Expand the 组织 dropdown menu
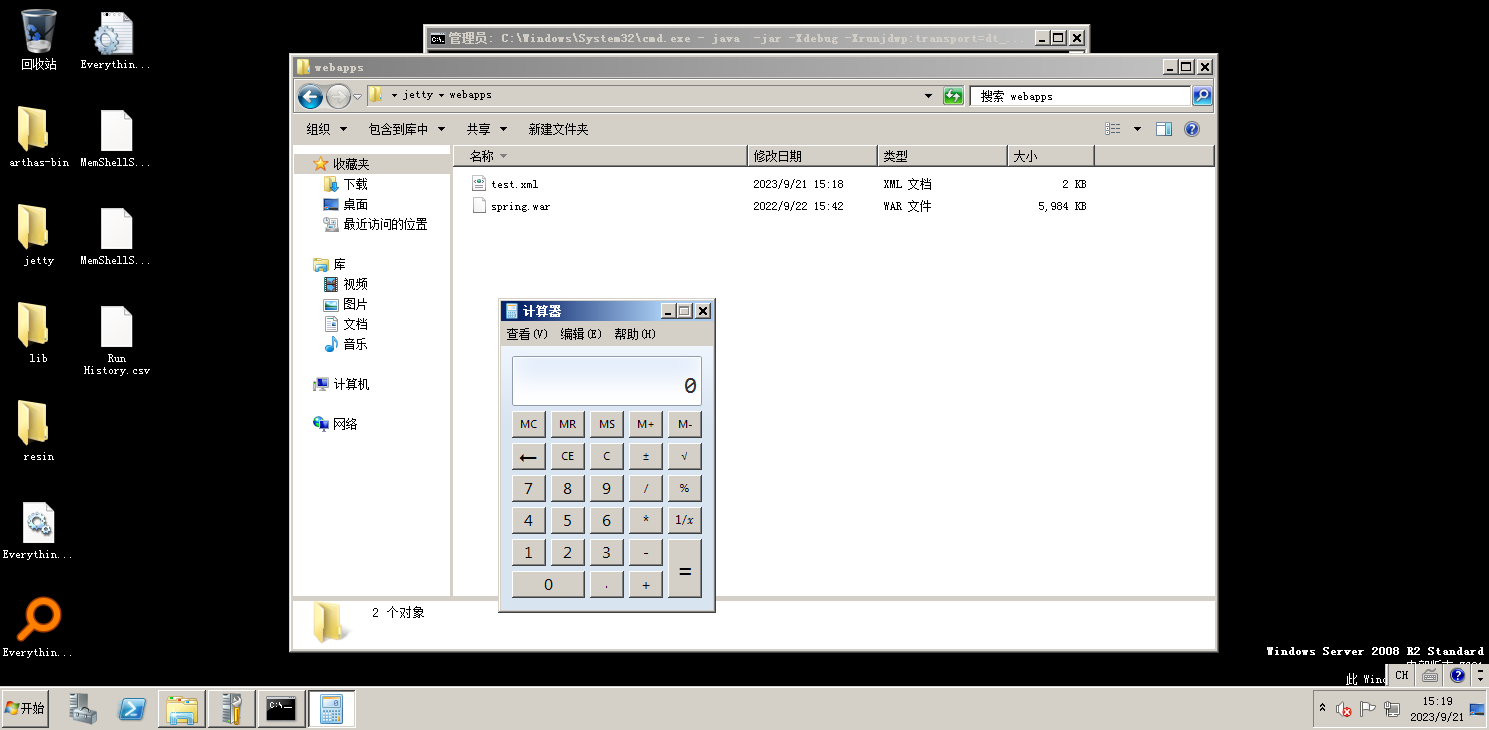The height and width of the screenshot is (730, 1489). 327,129
